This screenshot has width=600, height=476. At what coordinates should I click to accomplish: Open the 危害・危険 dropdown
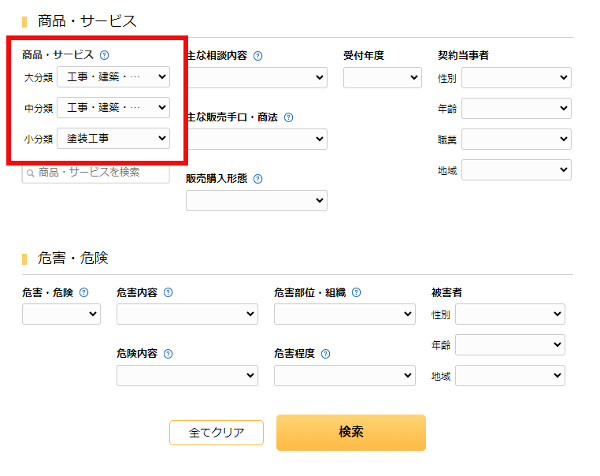tap(61, 314)
